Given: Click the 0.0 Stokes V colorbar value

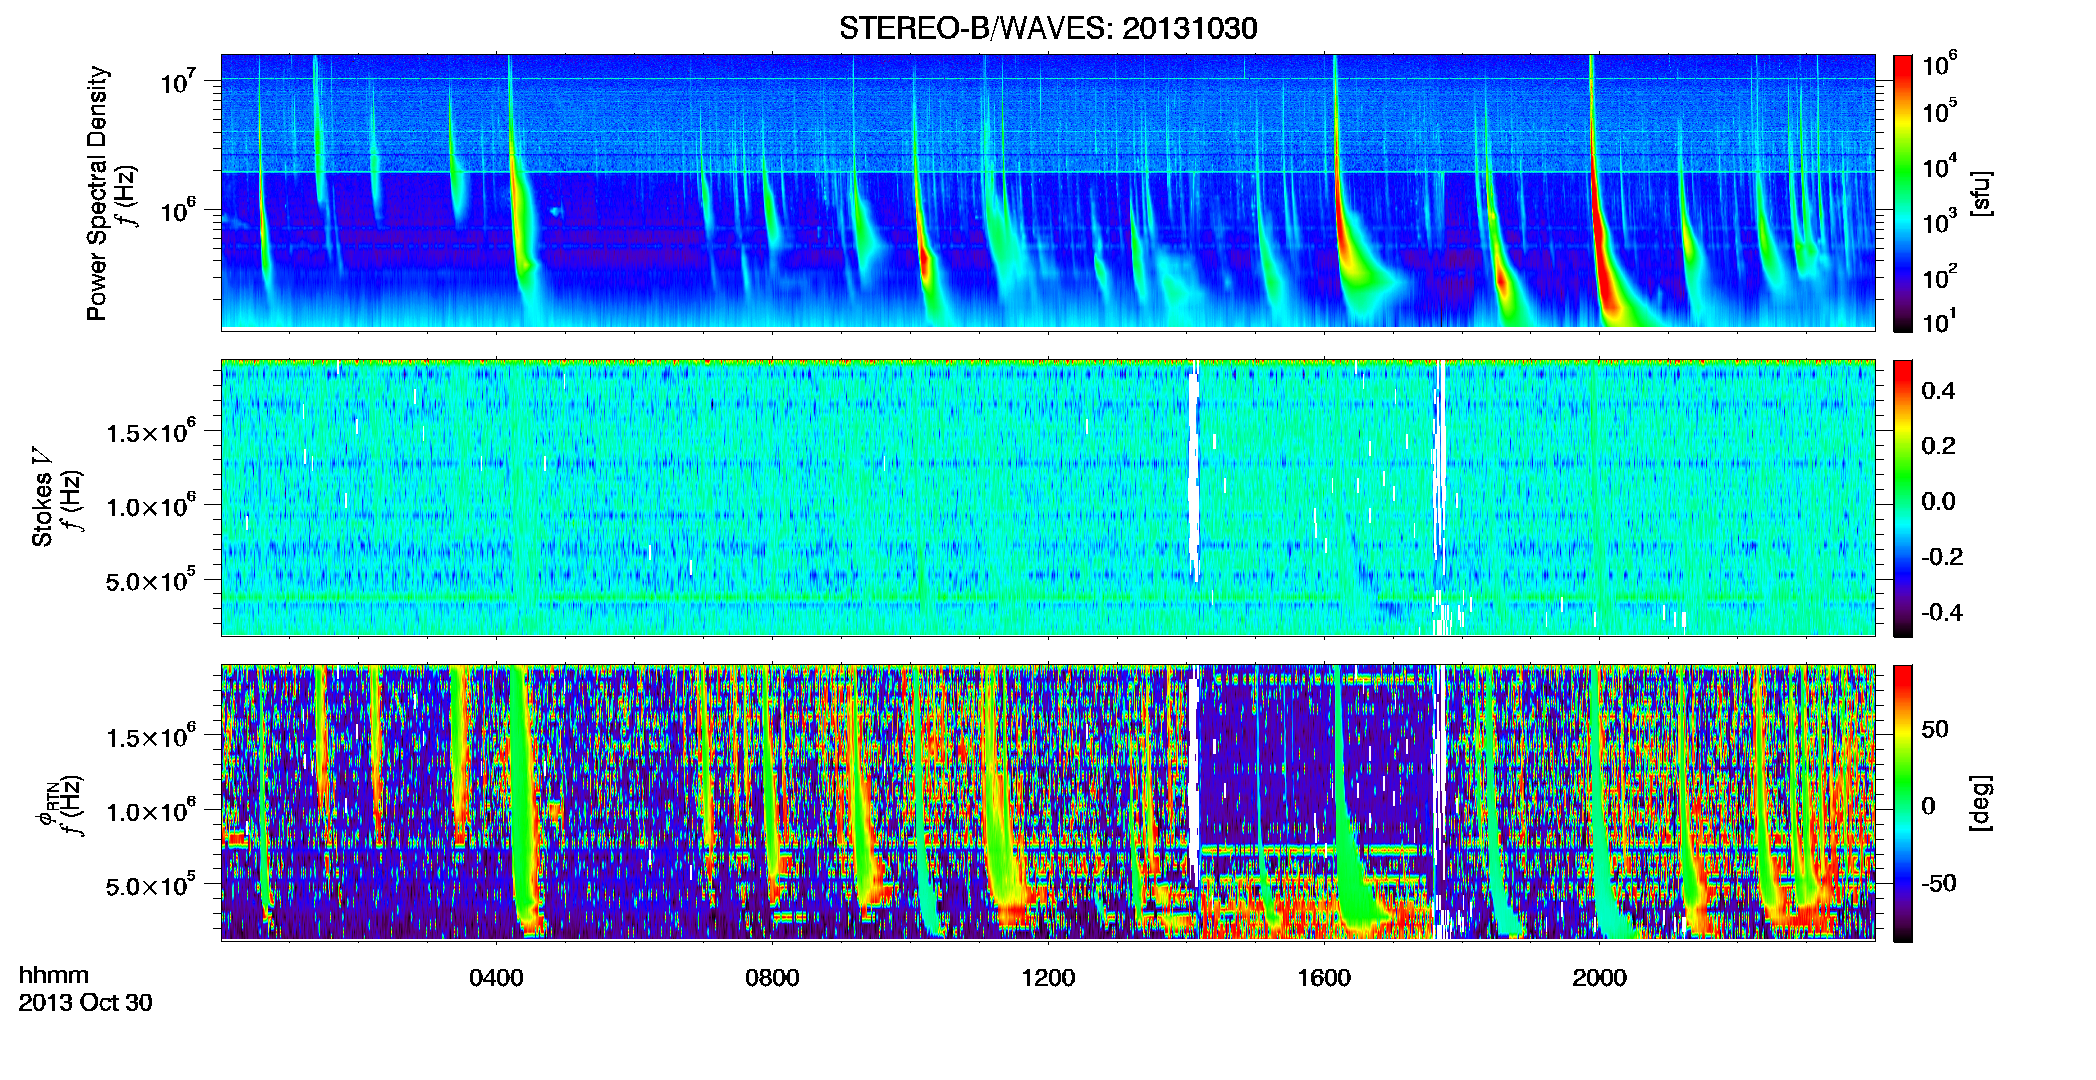Looking at the screenshot, I should coord(1938,501).
